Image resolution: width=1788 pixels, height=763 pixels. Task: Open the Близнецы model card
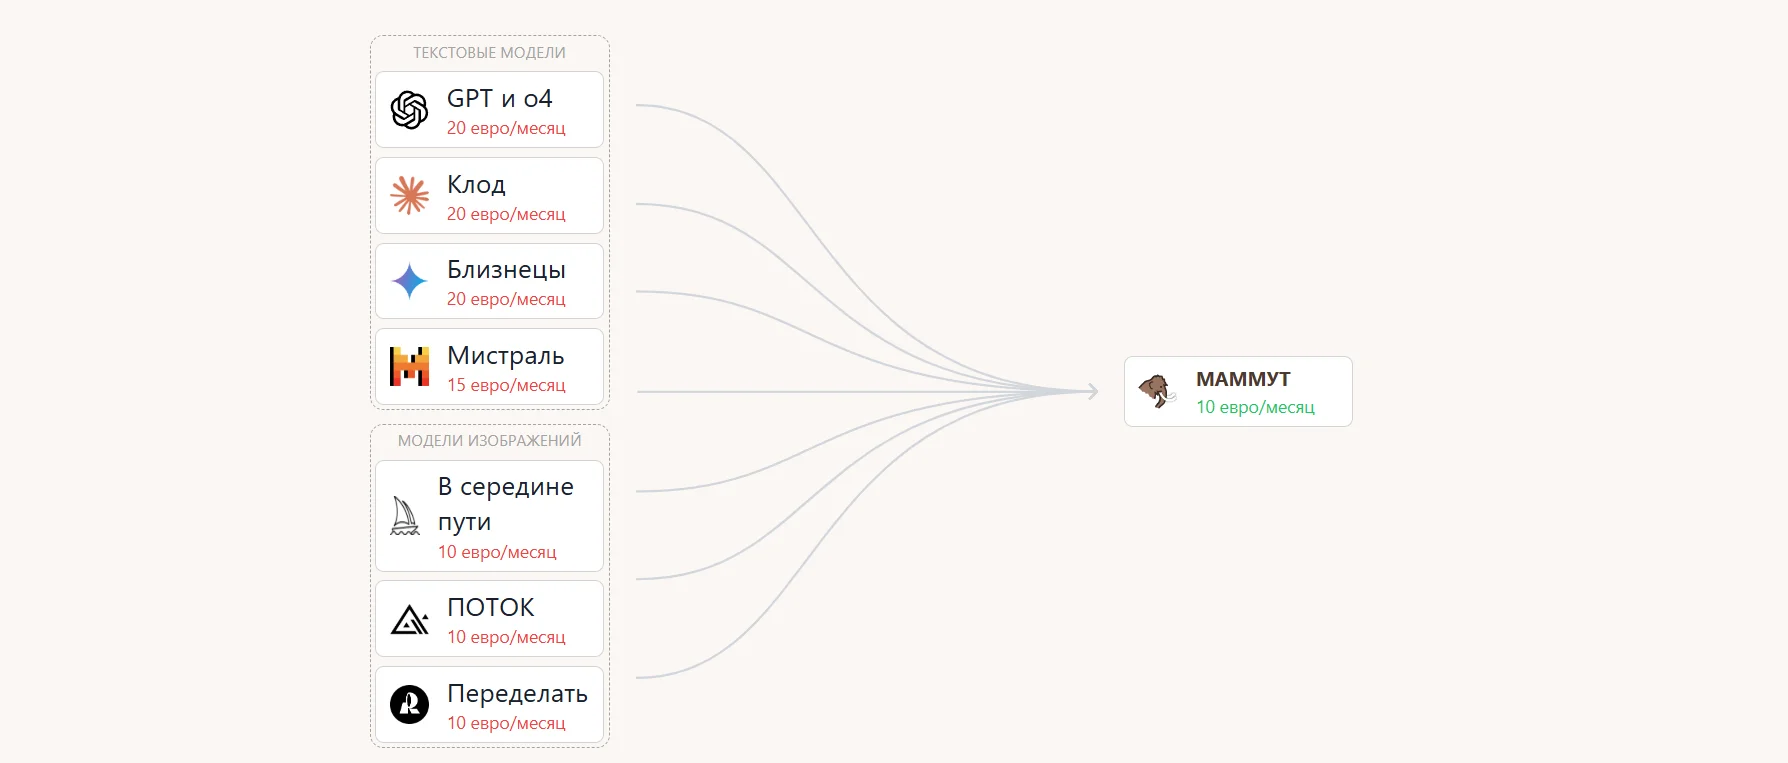click(x=489, y=281)
